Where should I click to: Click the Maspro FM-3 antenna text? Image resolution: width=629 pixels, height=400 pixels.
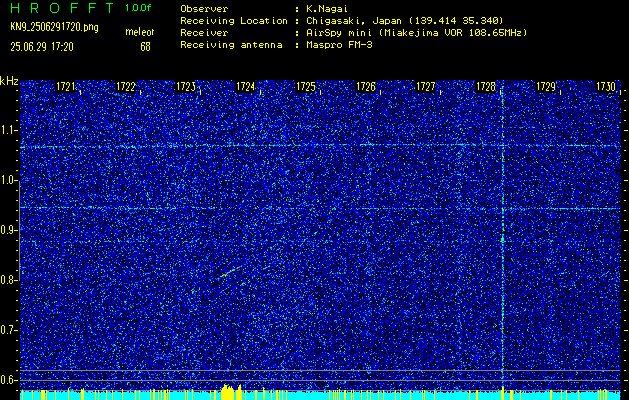[x=339, y=45]
